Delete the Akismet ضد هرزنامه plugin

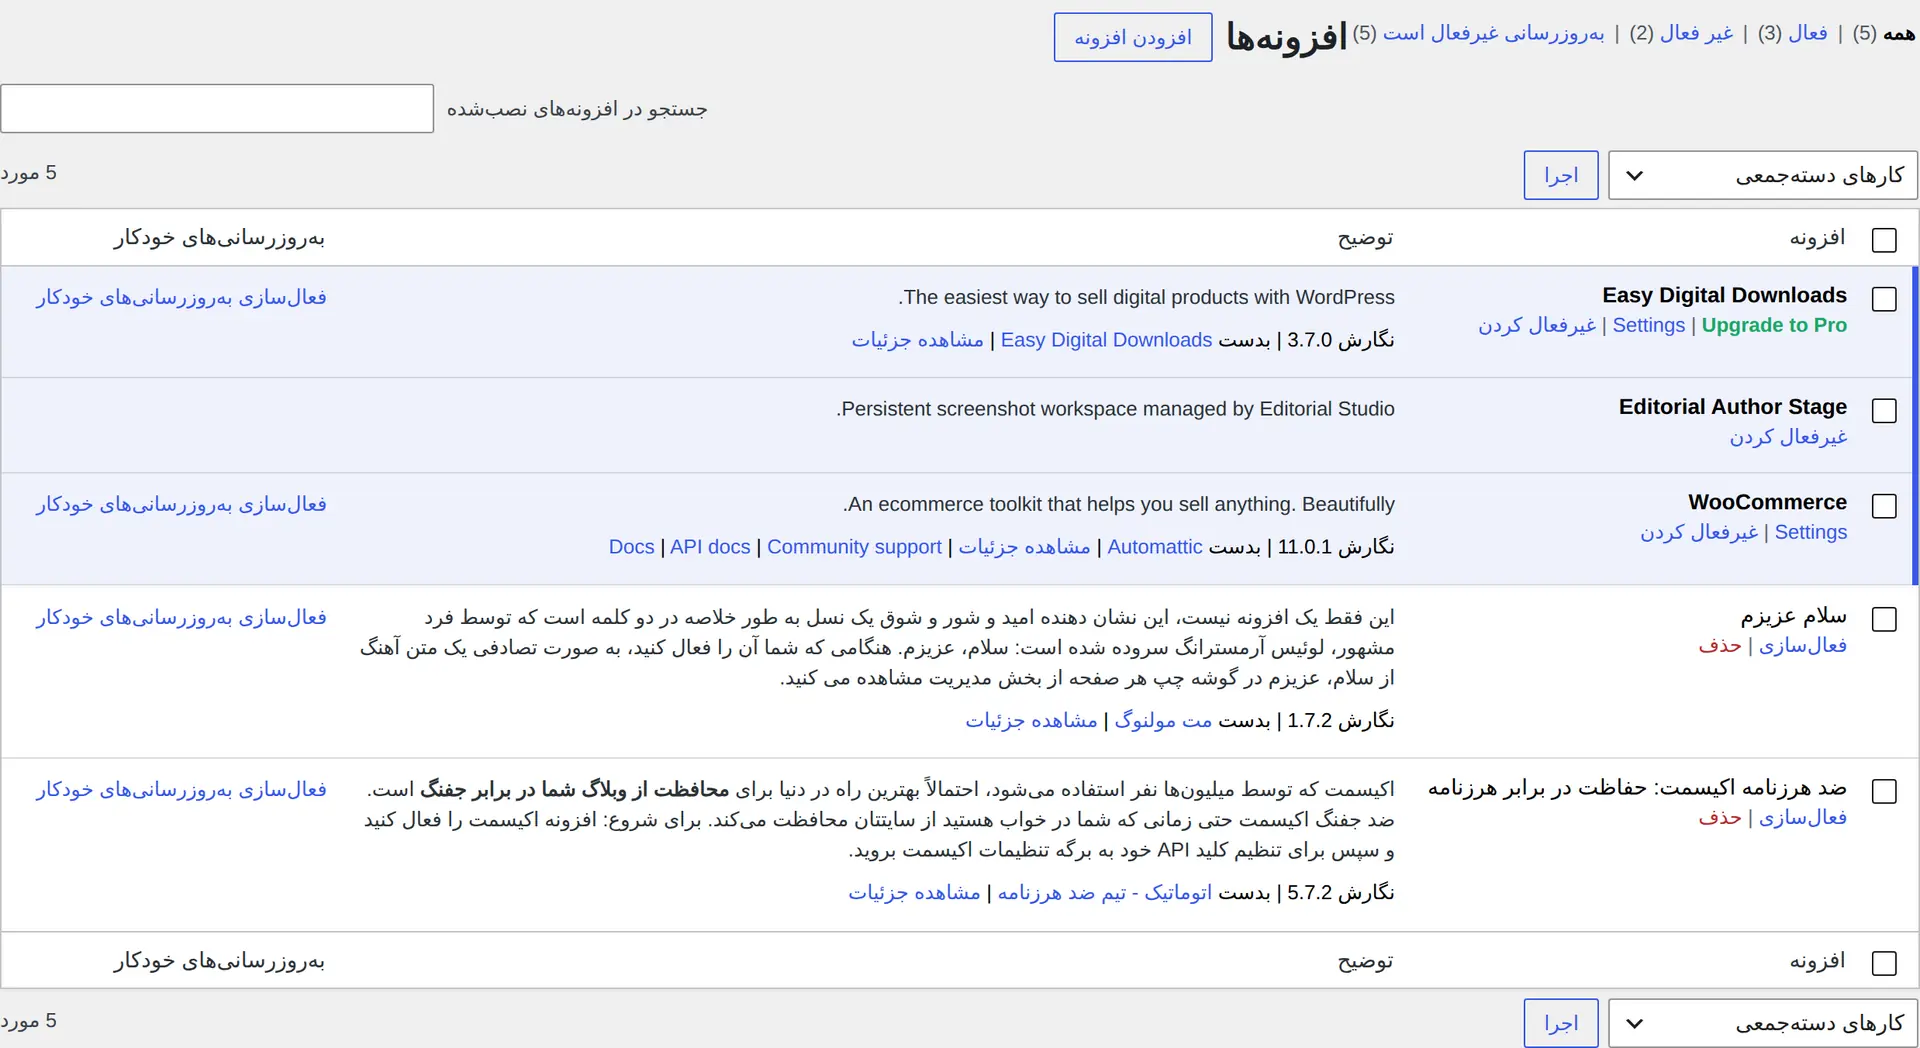click(1720, 818)
